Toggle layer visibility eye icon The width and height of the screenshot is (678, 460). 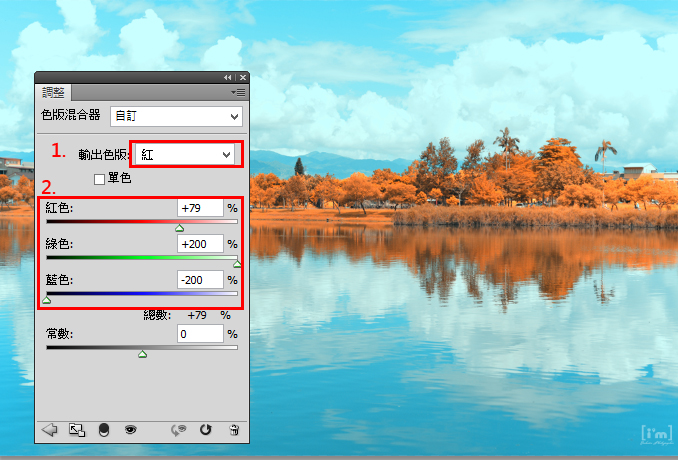(131, 429)
